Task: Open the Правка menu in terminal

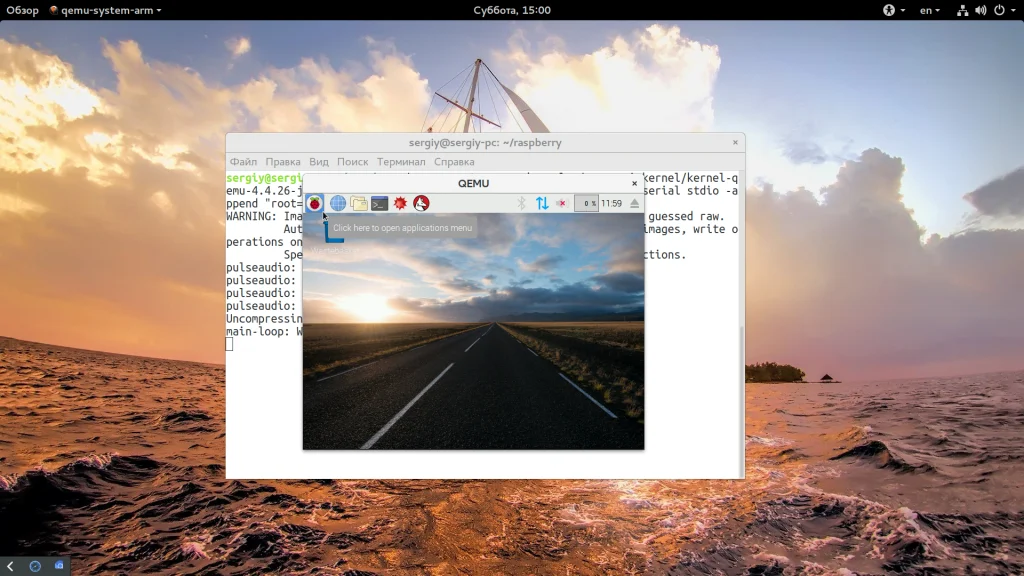Action: (283, 162)
